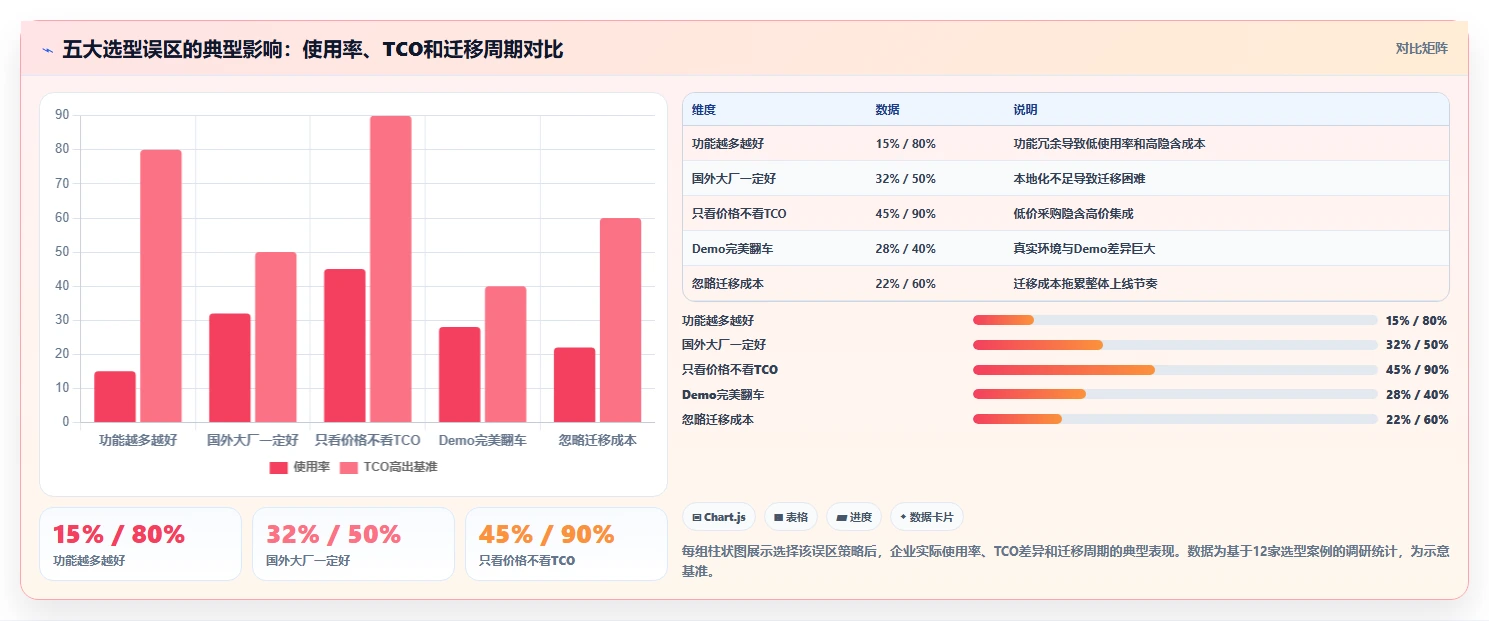Click 真实环境与Demo差异巨大 description
Screen dimensions: 1489x621
point(1084,249)
